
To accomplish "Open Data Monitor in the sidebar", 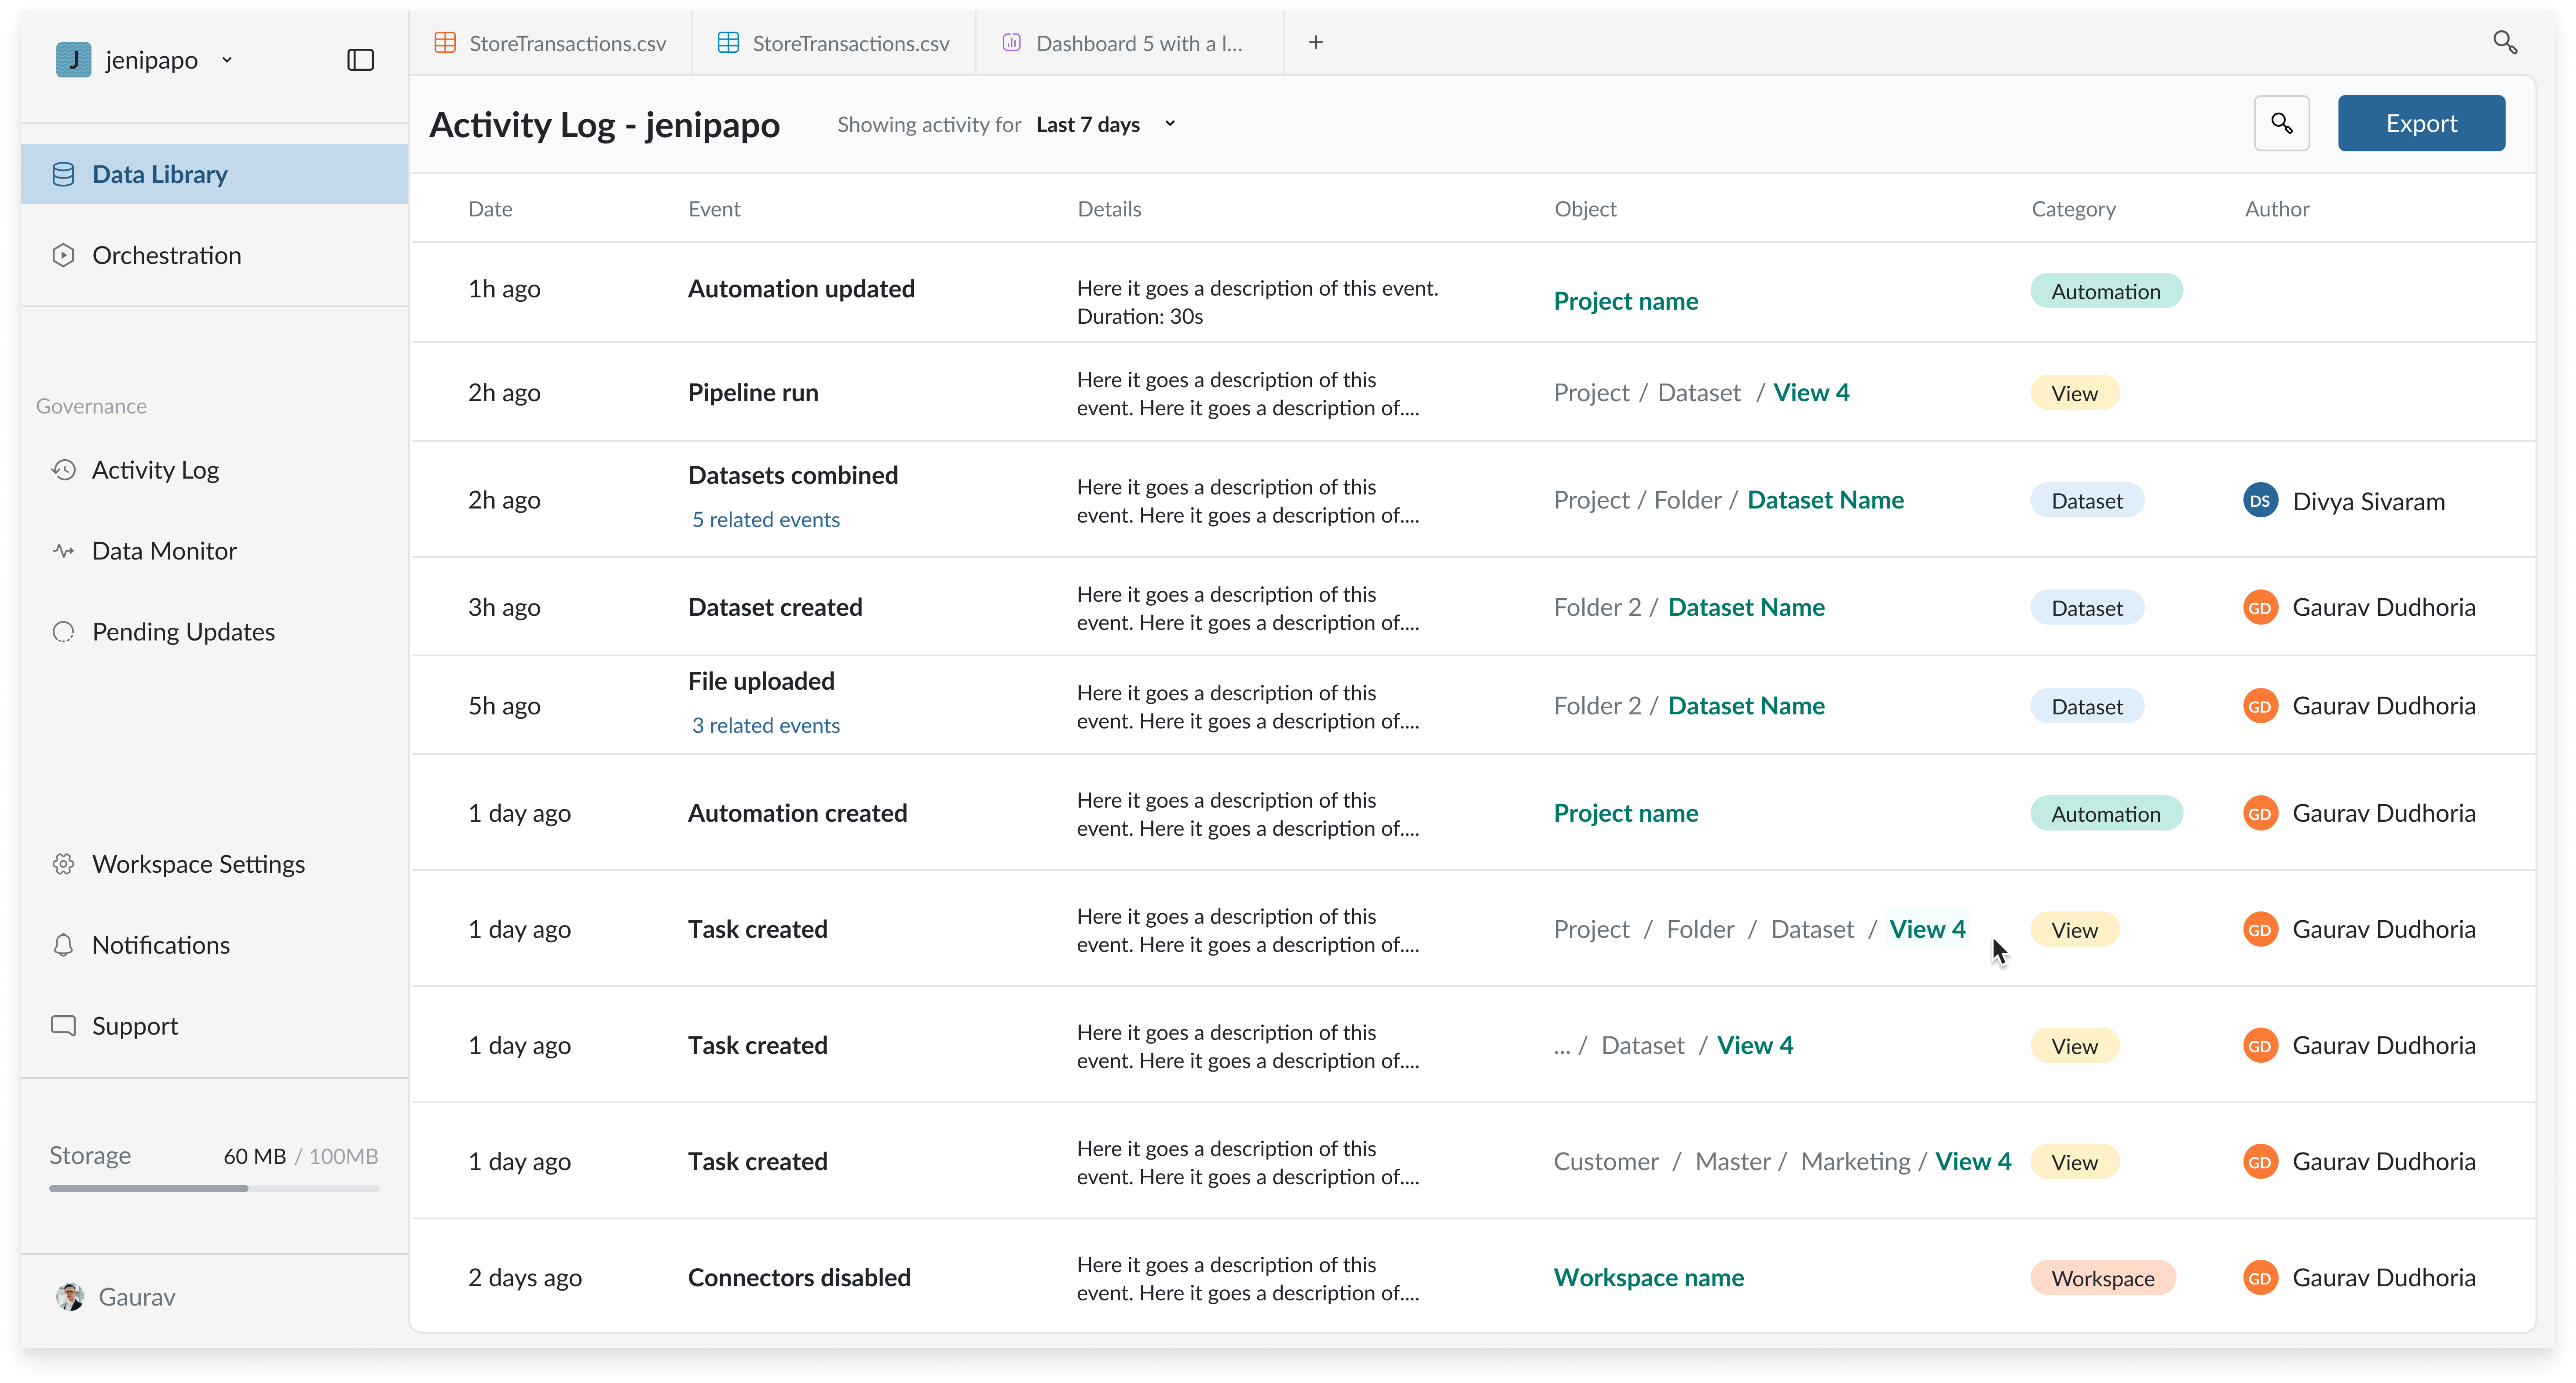I will [x=164, y=551].
